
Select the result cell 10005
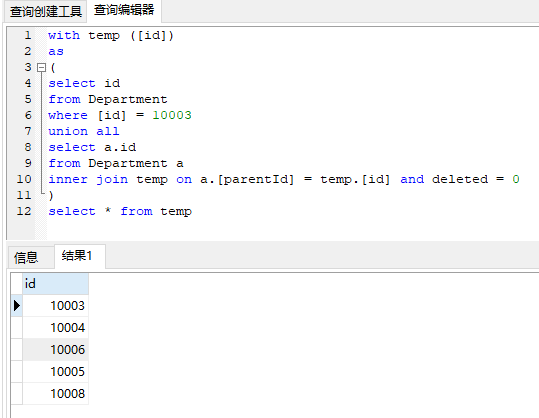tap(55, 372)
